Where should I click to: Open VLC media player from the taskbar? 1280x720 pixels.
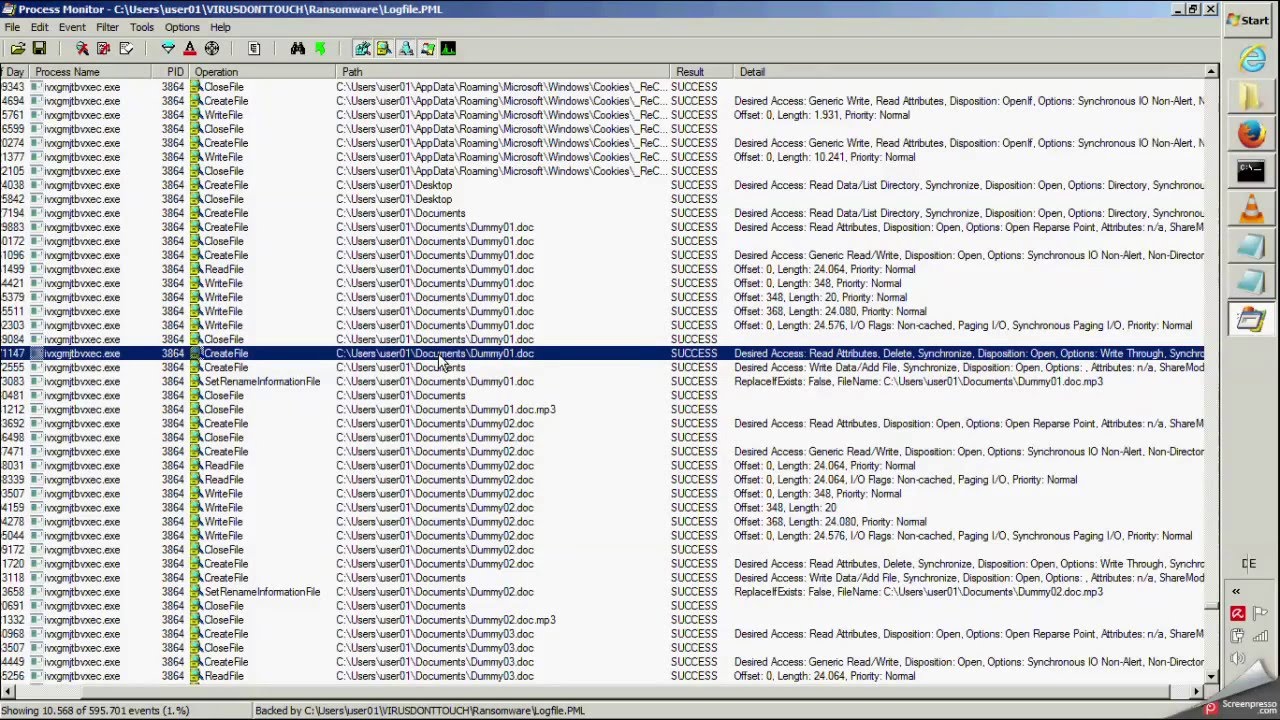click(1251, 209)
